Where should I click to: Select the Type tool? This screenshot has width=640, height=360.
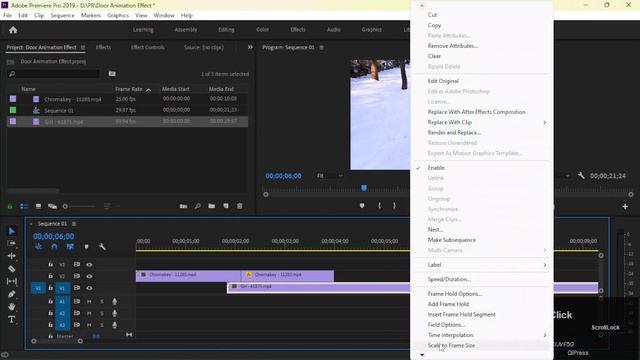pos(12,319)
